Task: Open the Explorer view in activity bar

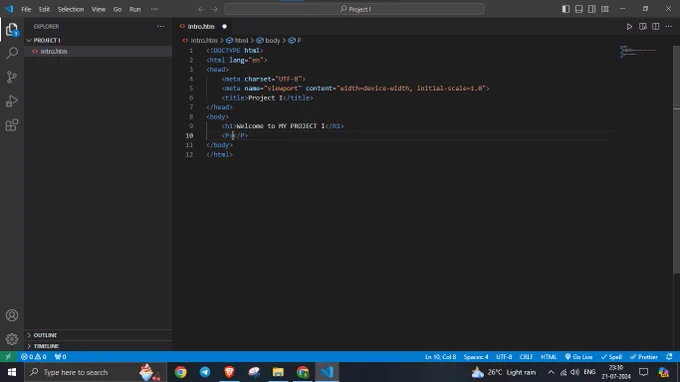Action: click(x=12, y=30)
